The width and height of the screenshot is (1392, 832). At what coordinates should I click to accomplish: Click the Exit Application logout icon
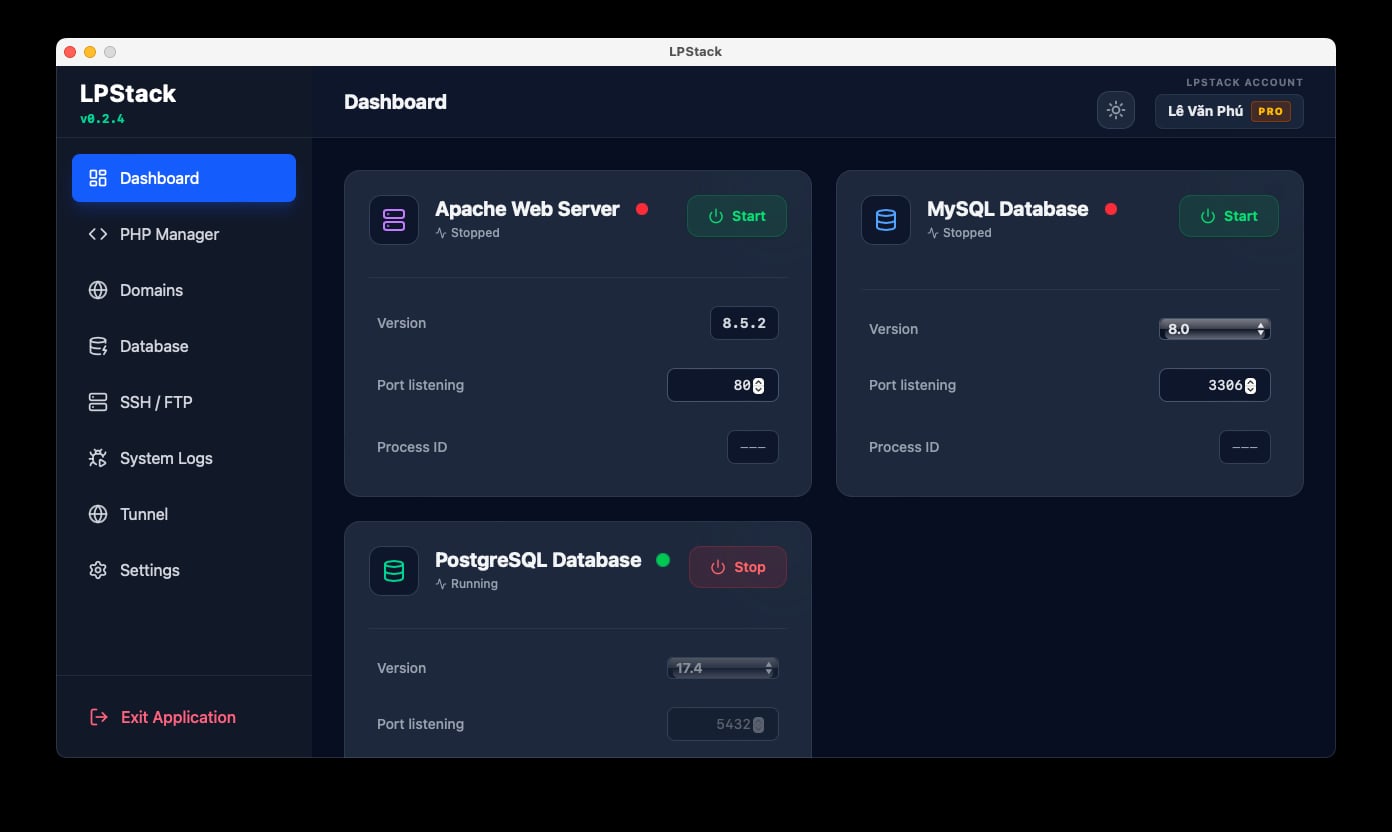click(99, 717)
